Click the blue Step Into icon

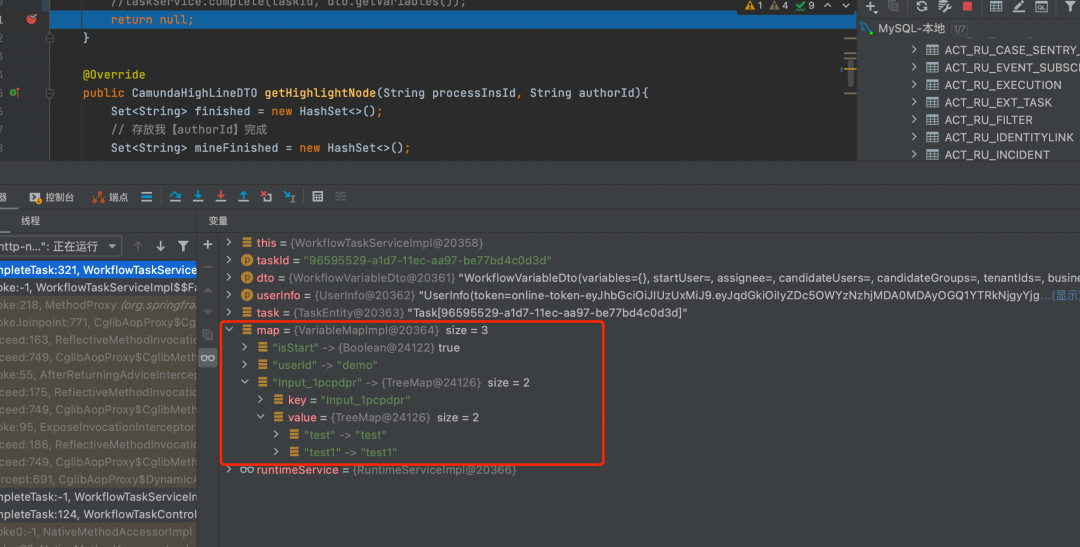click(x=198, y=196)
